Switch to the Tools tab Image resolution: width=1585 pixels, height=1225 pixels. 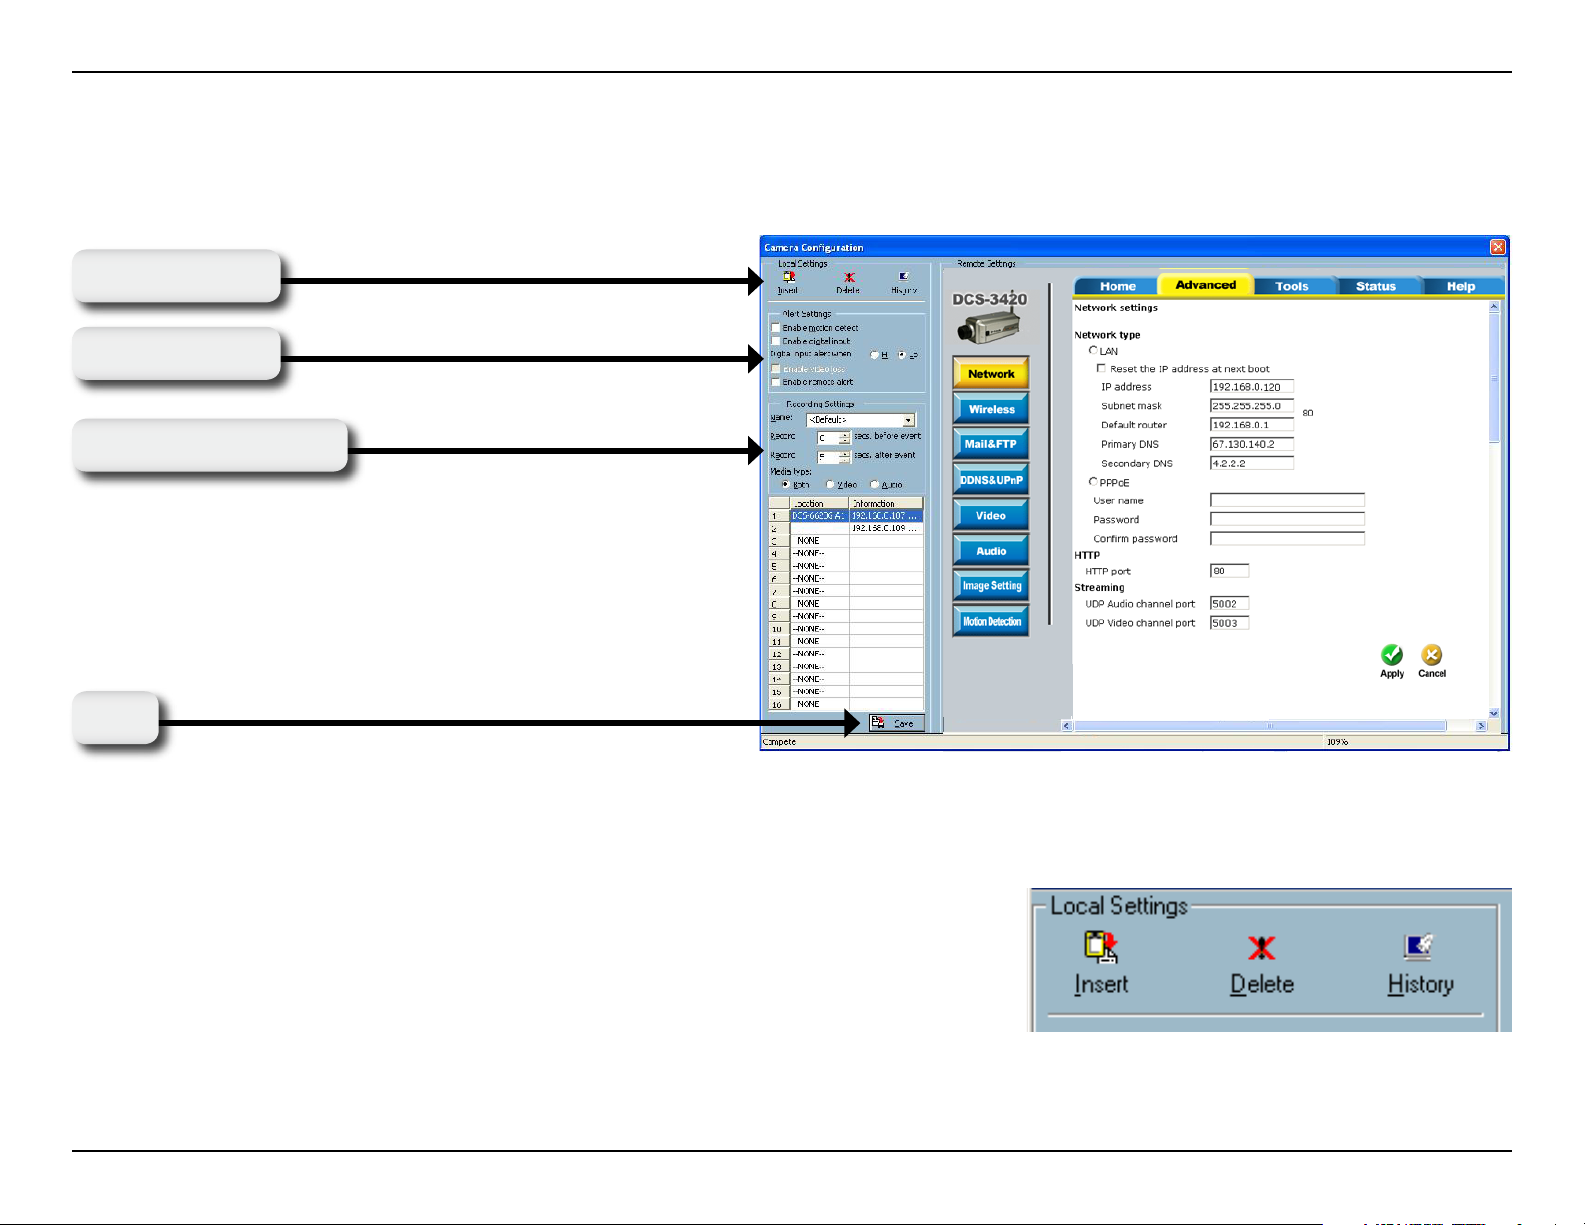[x=1291, y=286]
